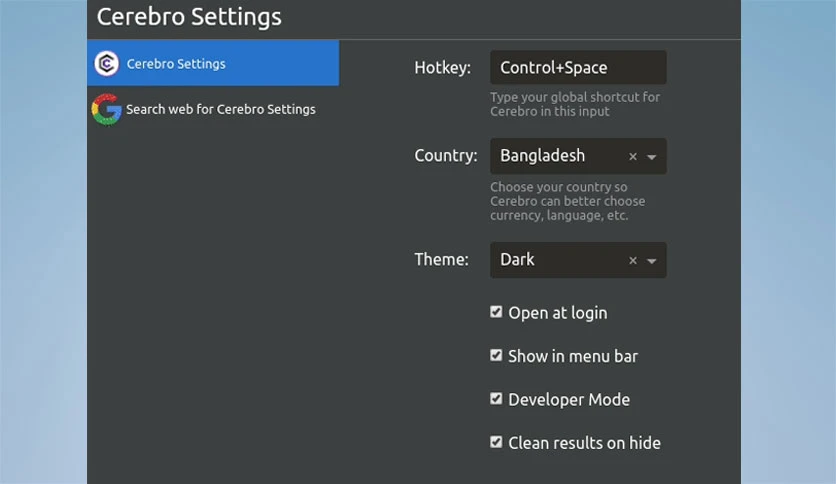This screenshot has height=484, width=836.
Task: Click the 'Choose your country' hint text
Action: click(567, 201)
